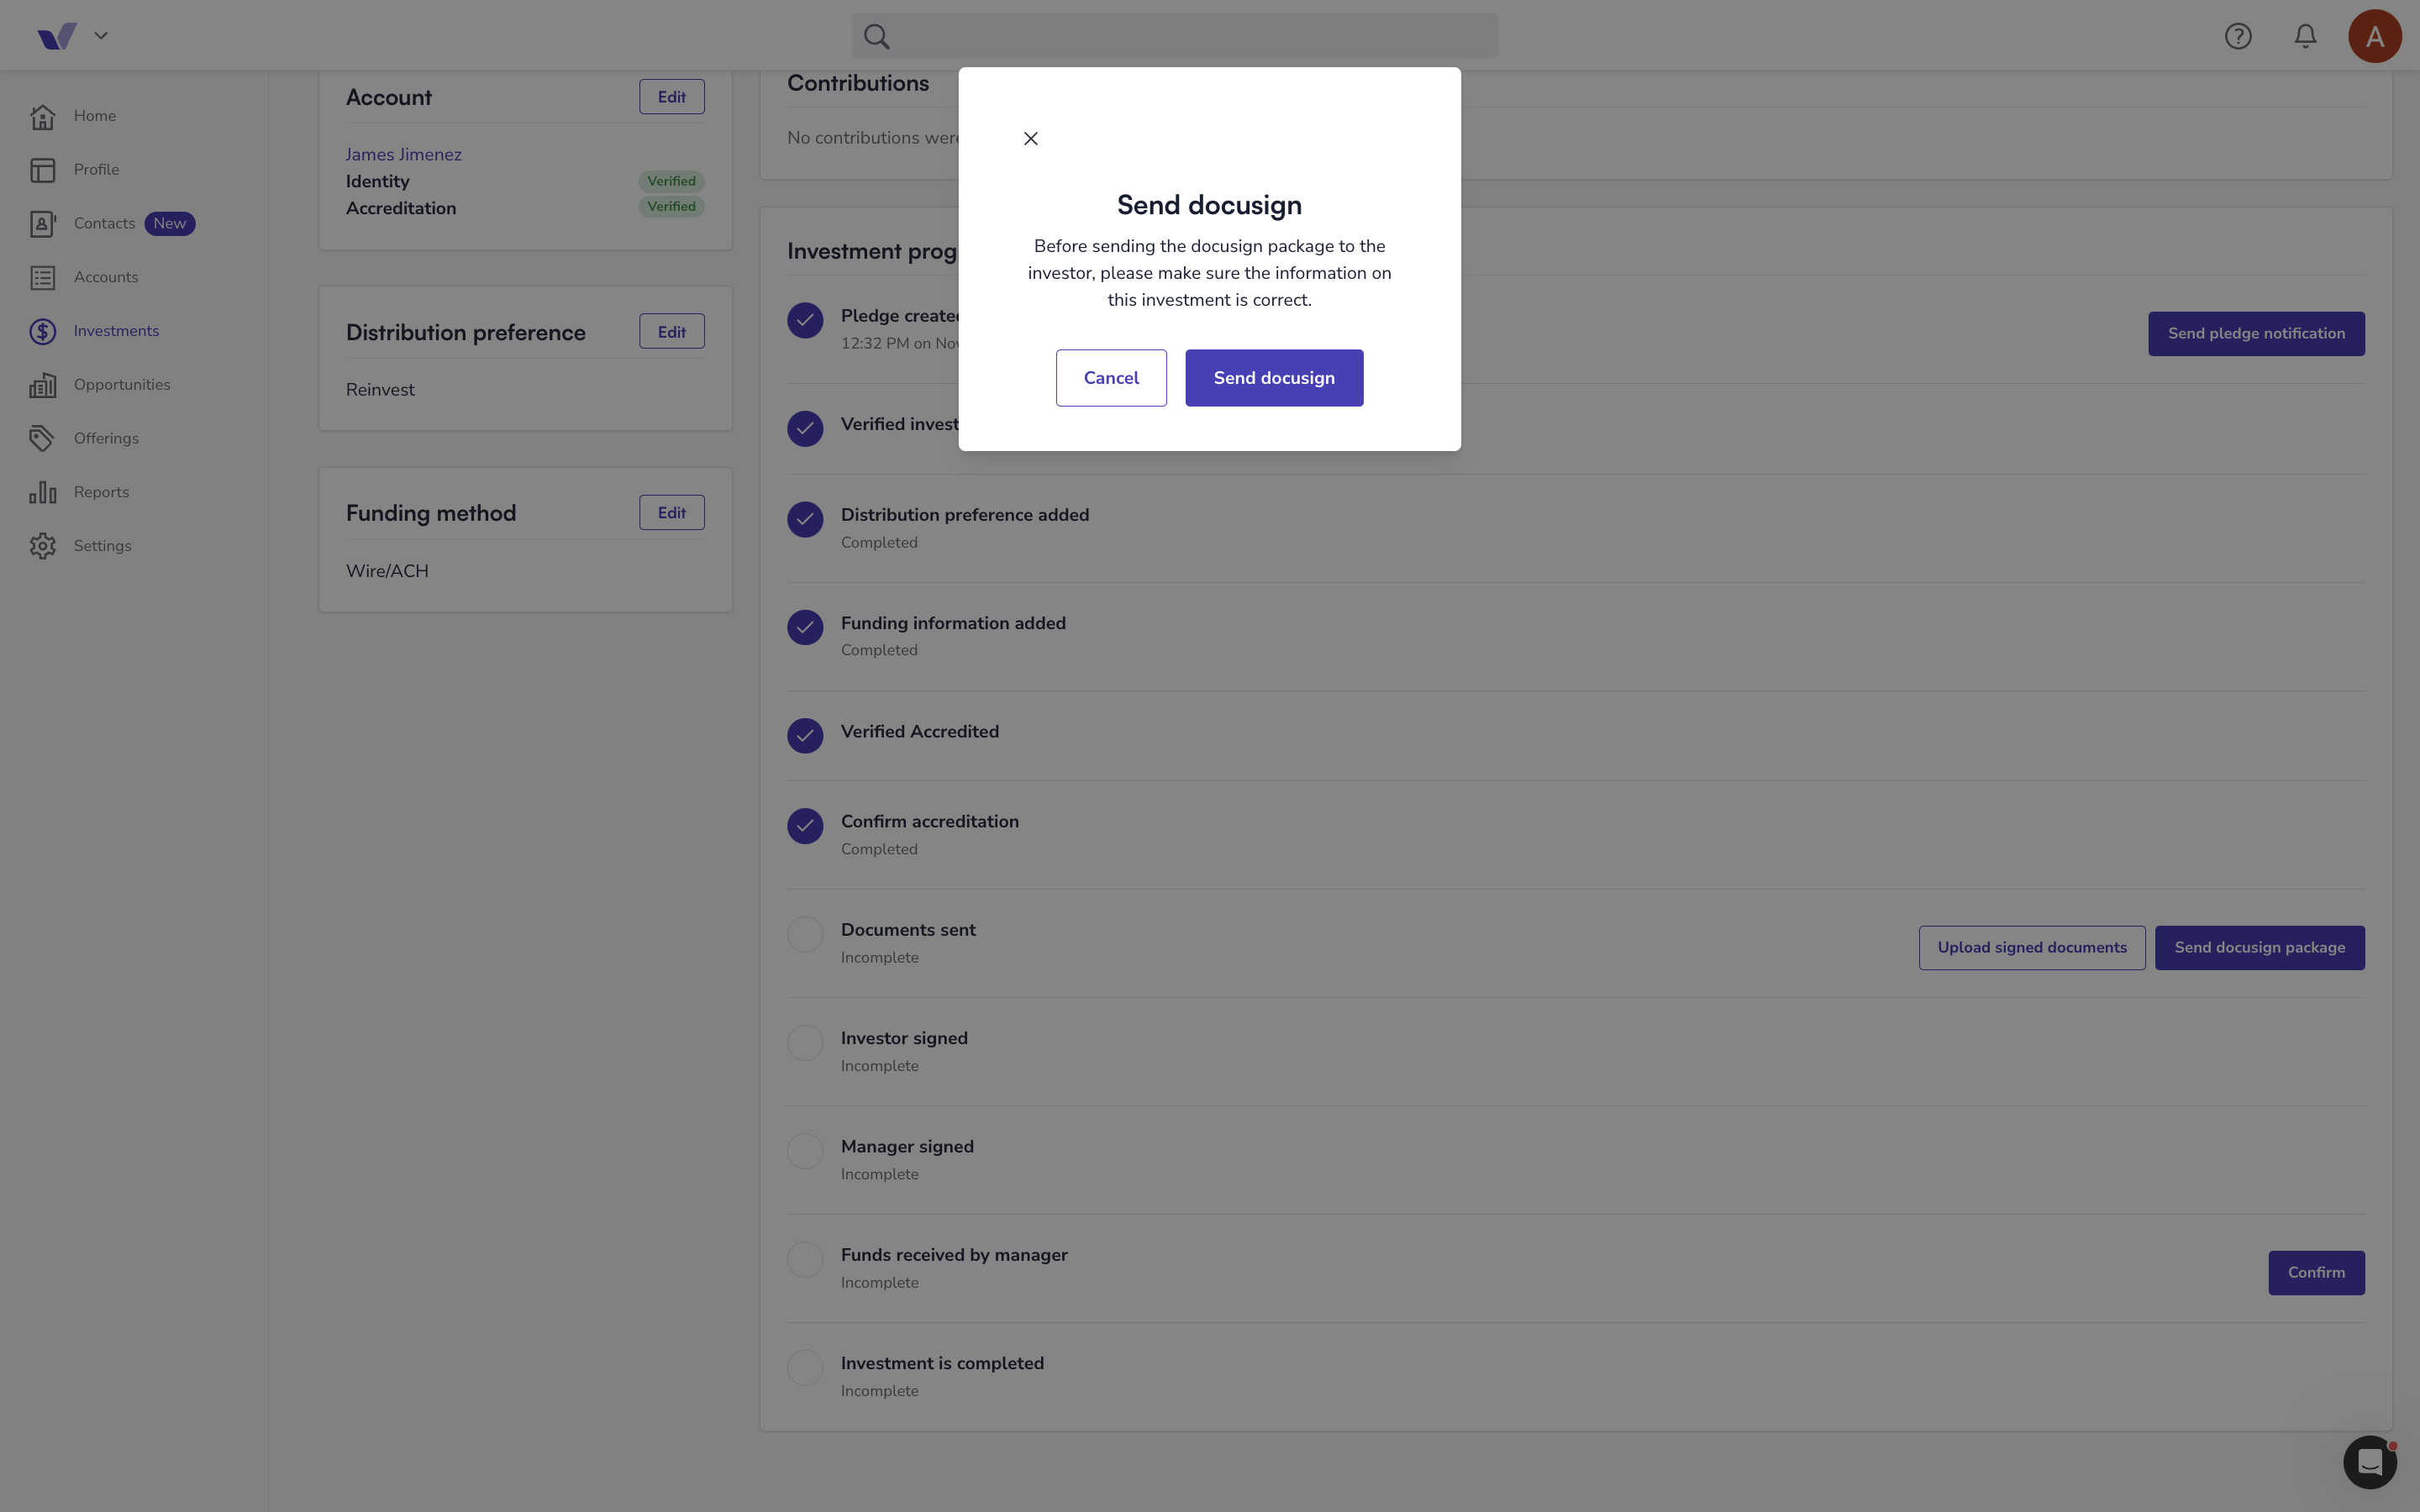Open the Reports bar chart icon
Screen dimensions: 2420x1512
click(42, 492)
